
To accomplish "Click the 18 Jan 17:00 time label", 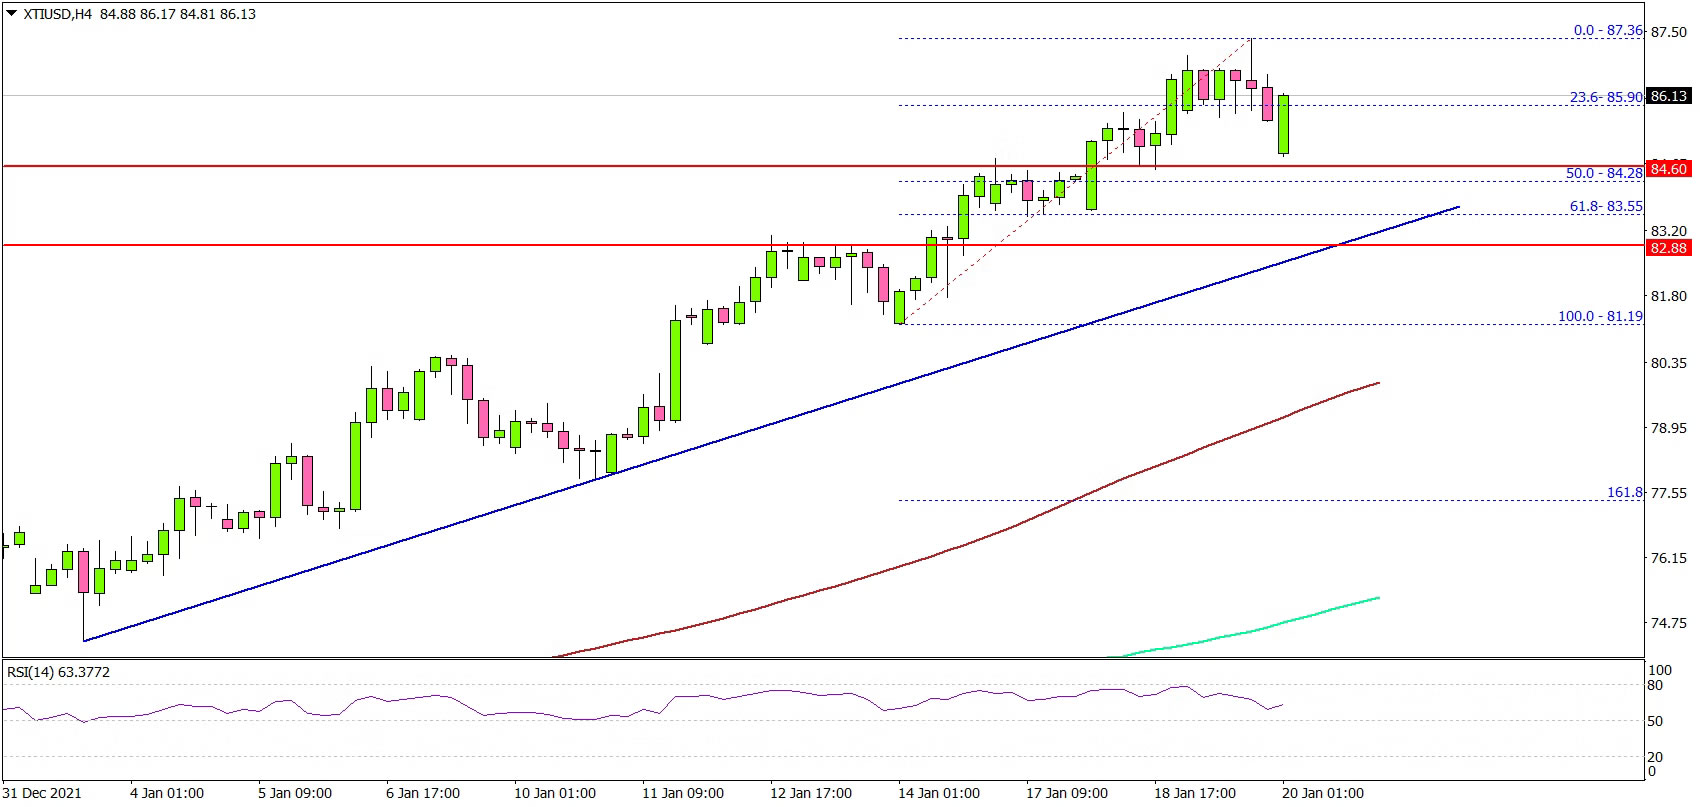I will tap(1196, 793).
